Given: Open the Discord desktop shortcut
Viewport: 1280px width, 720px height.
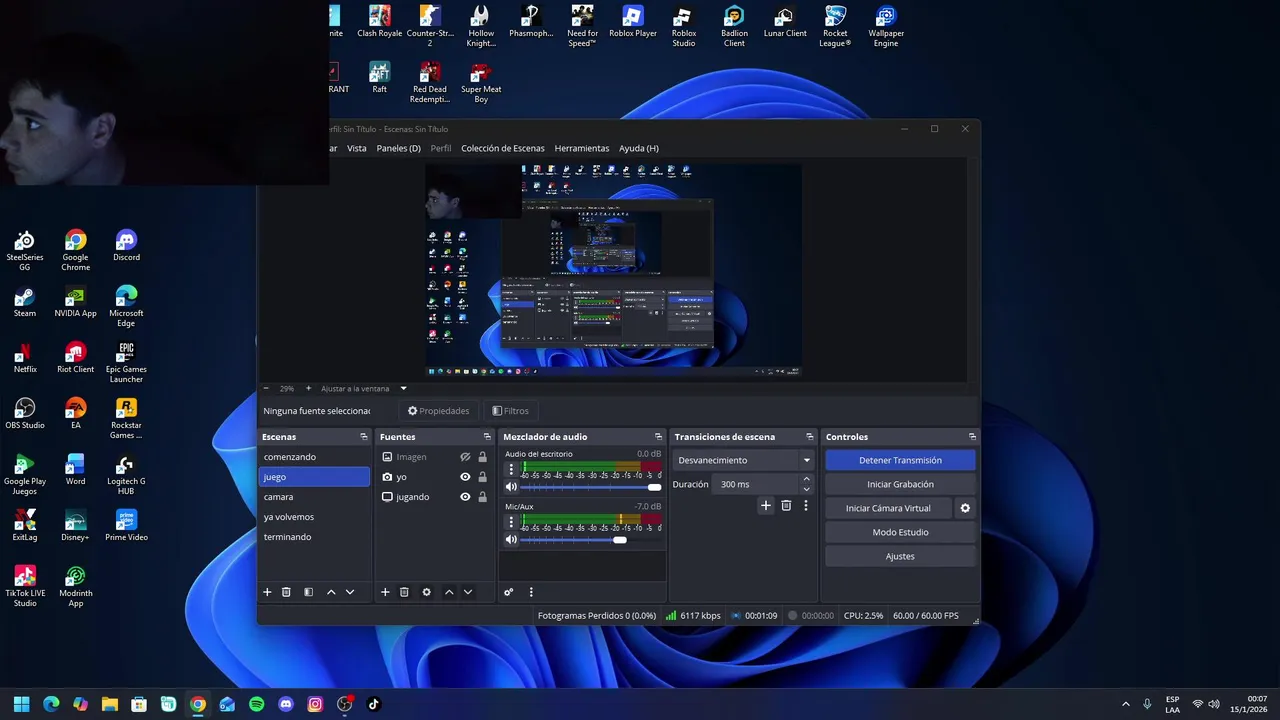Looking at the screenshot, I should 126,245.
